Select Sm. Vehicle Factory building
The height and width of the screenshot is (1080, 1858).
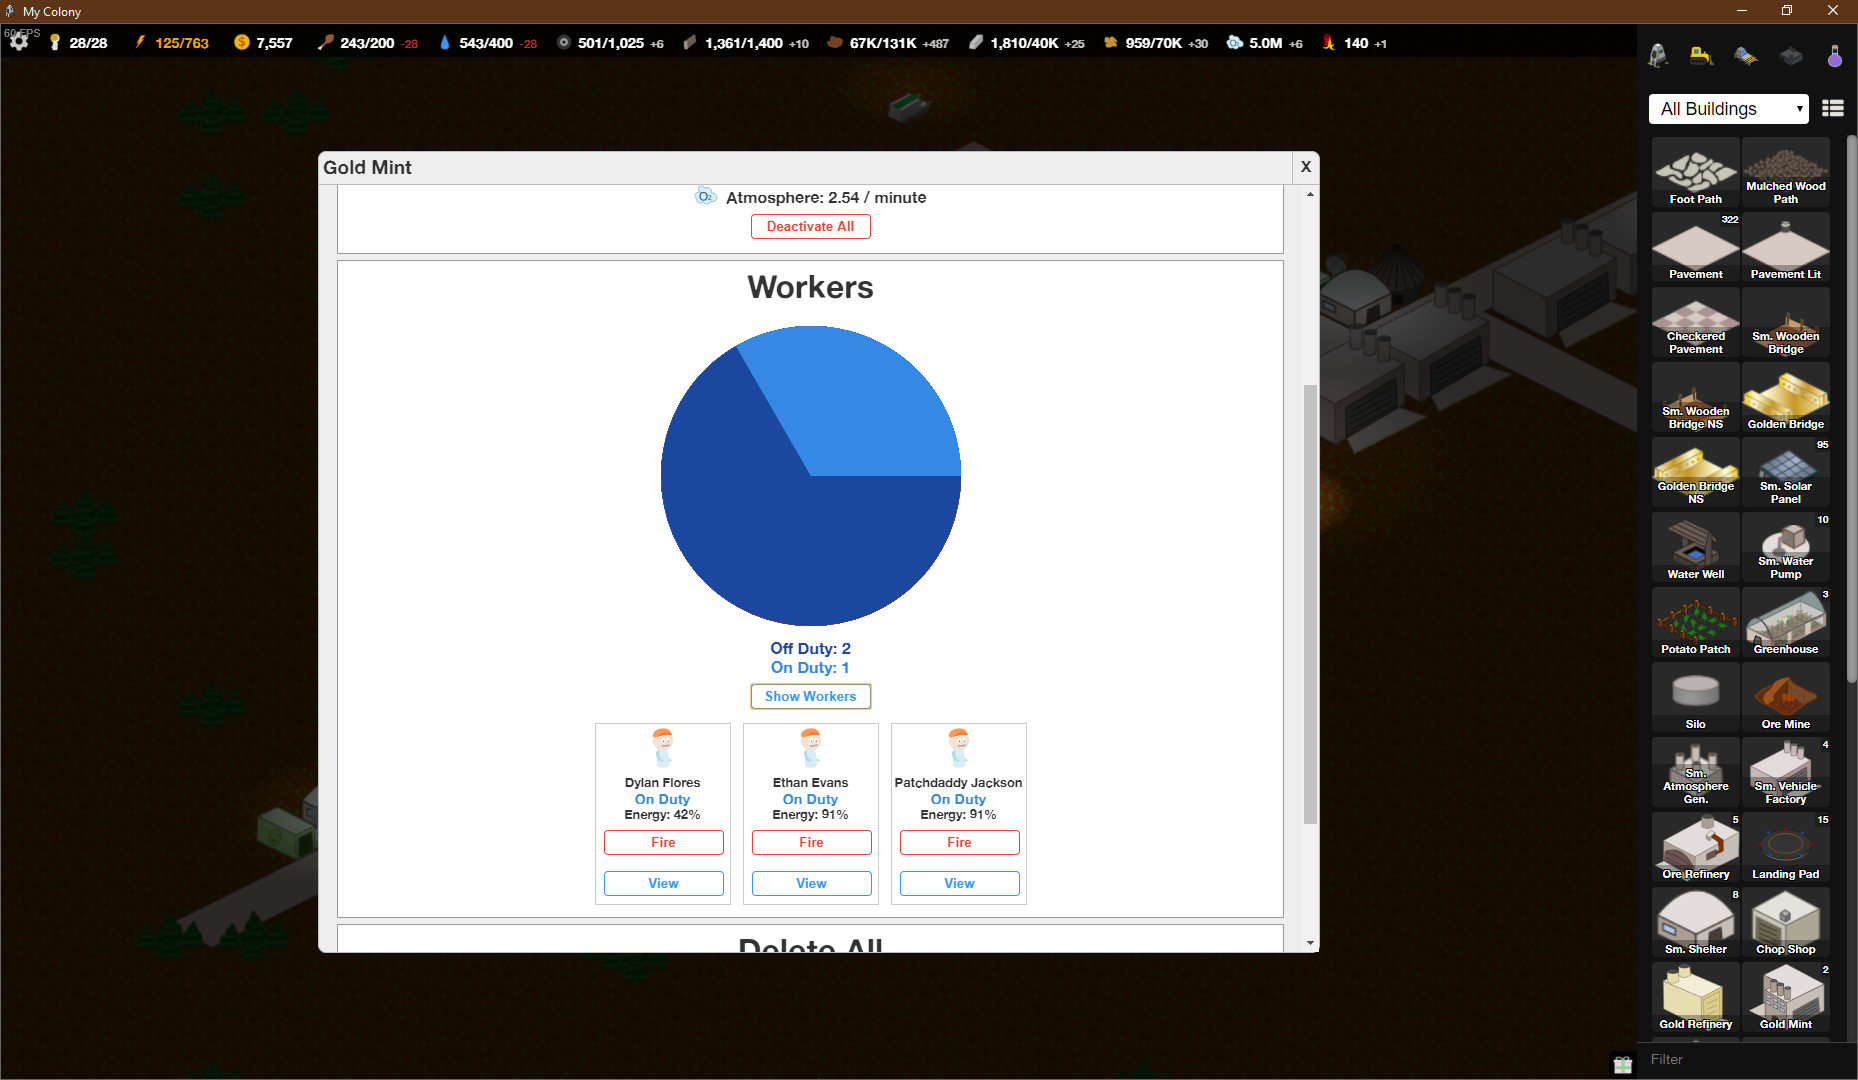coord(1786,772)
